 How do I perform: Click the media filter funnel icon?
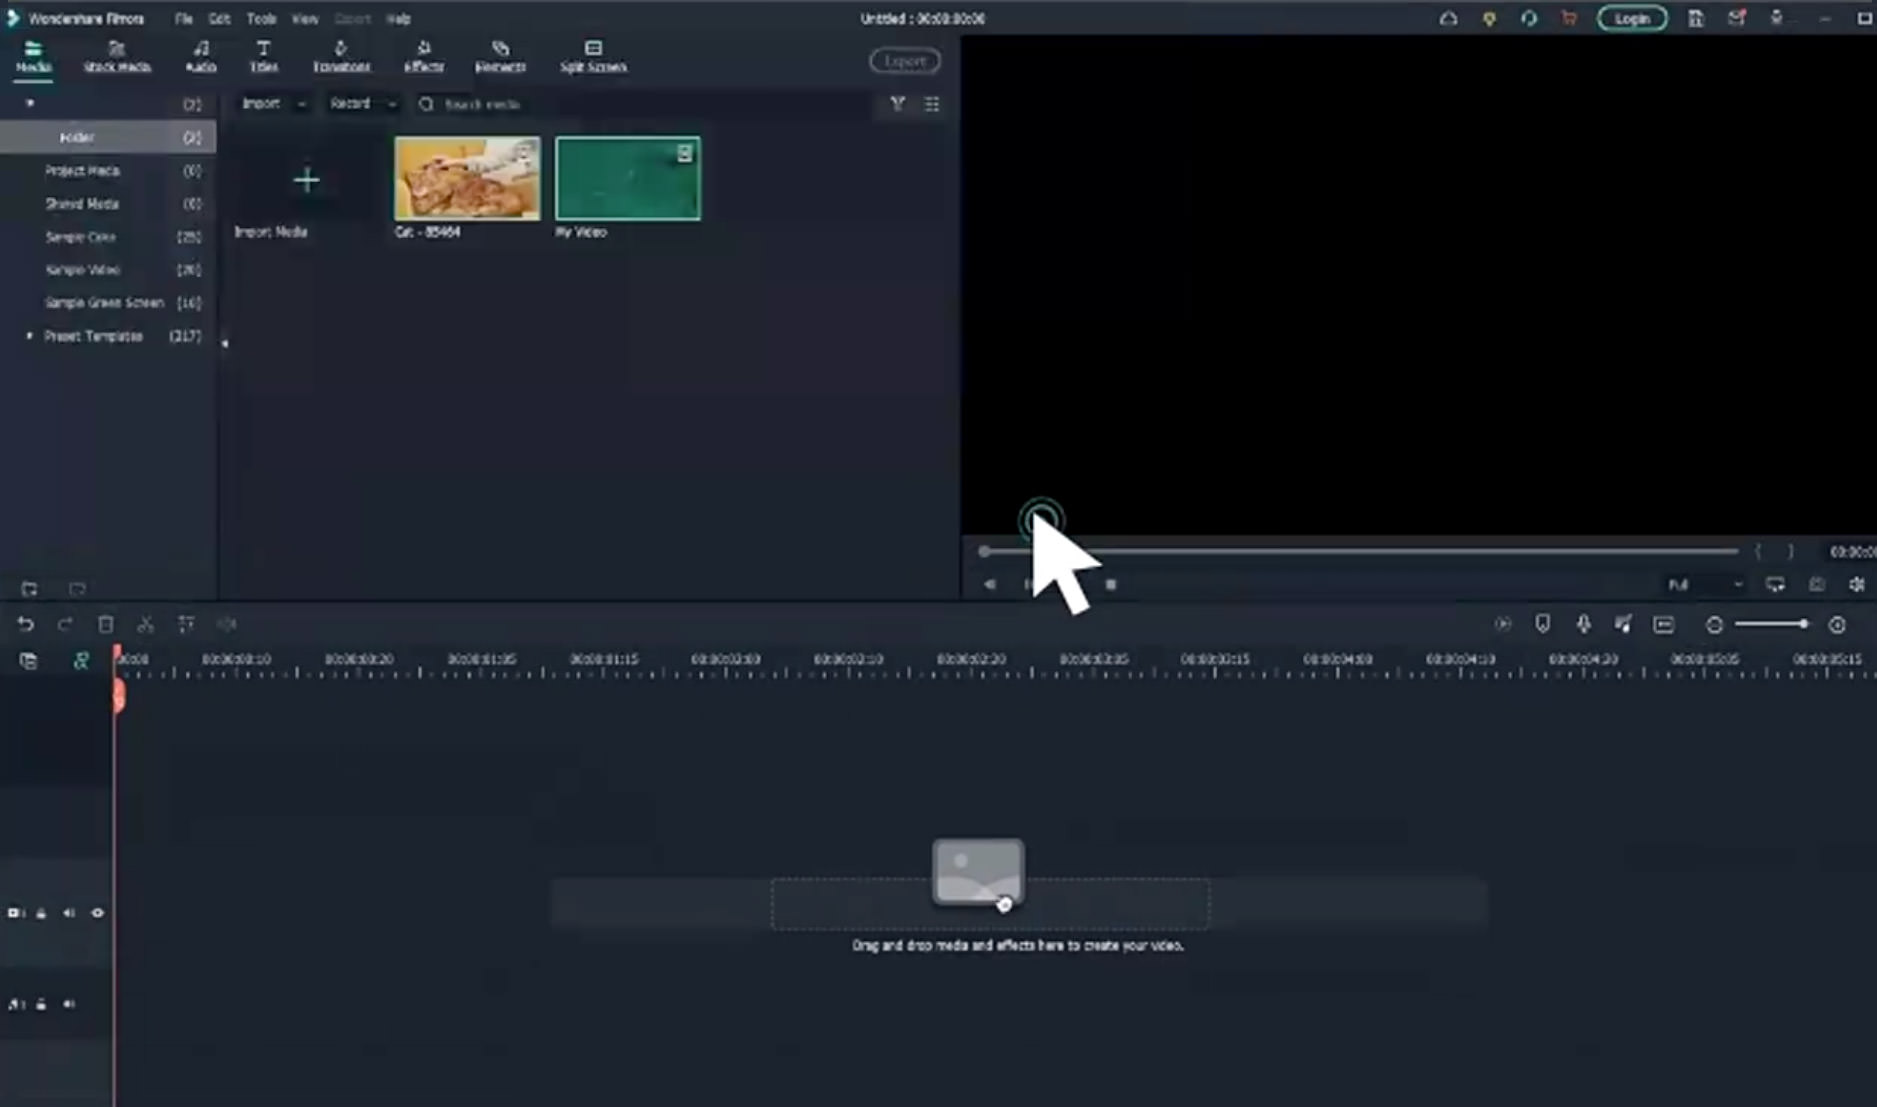click(x=897, y=104)
